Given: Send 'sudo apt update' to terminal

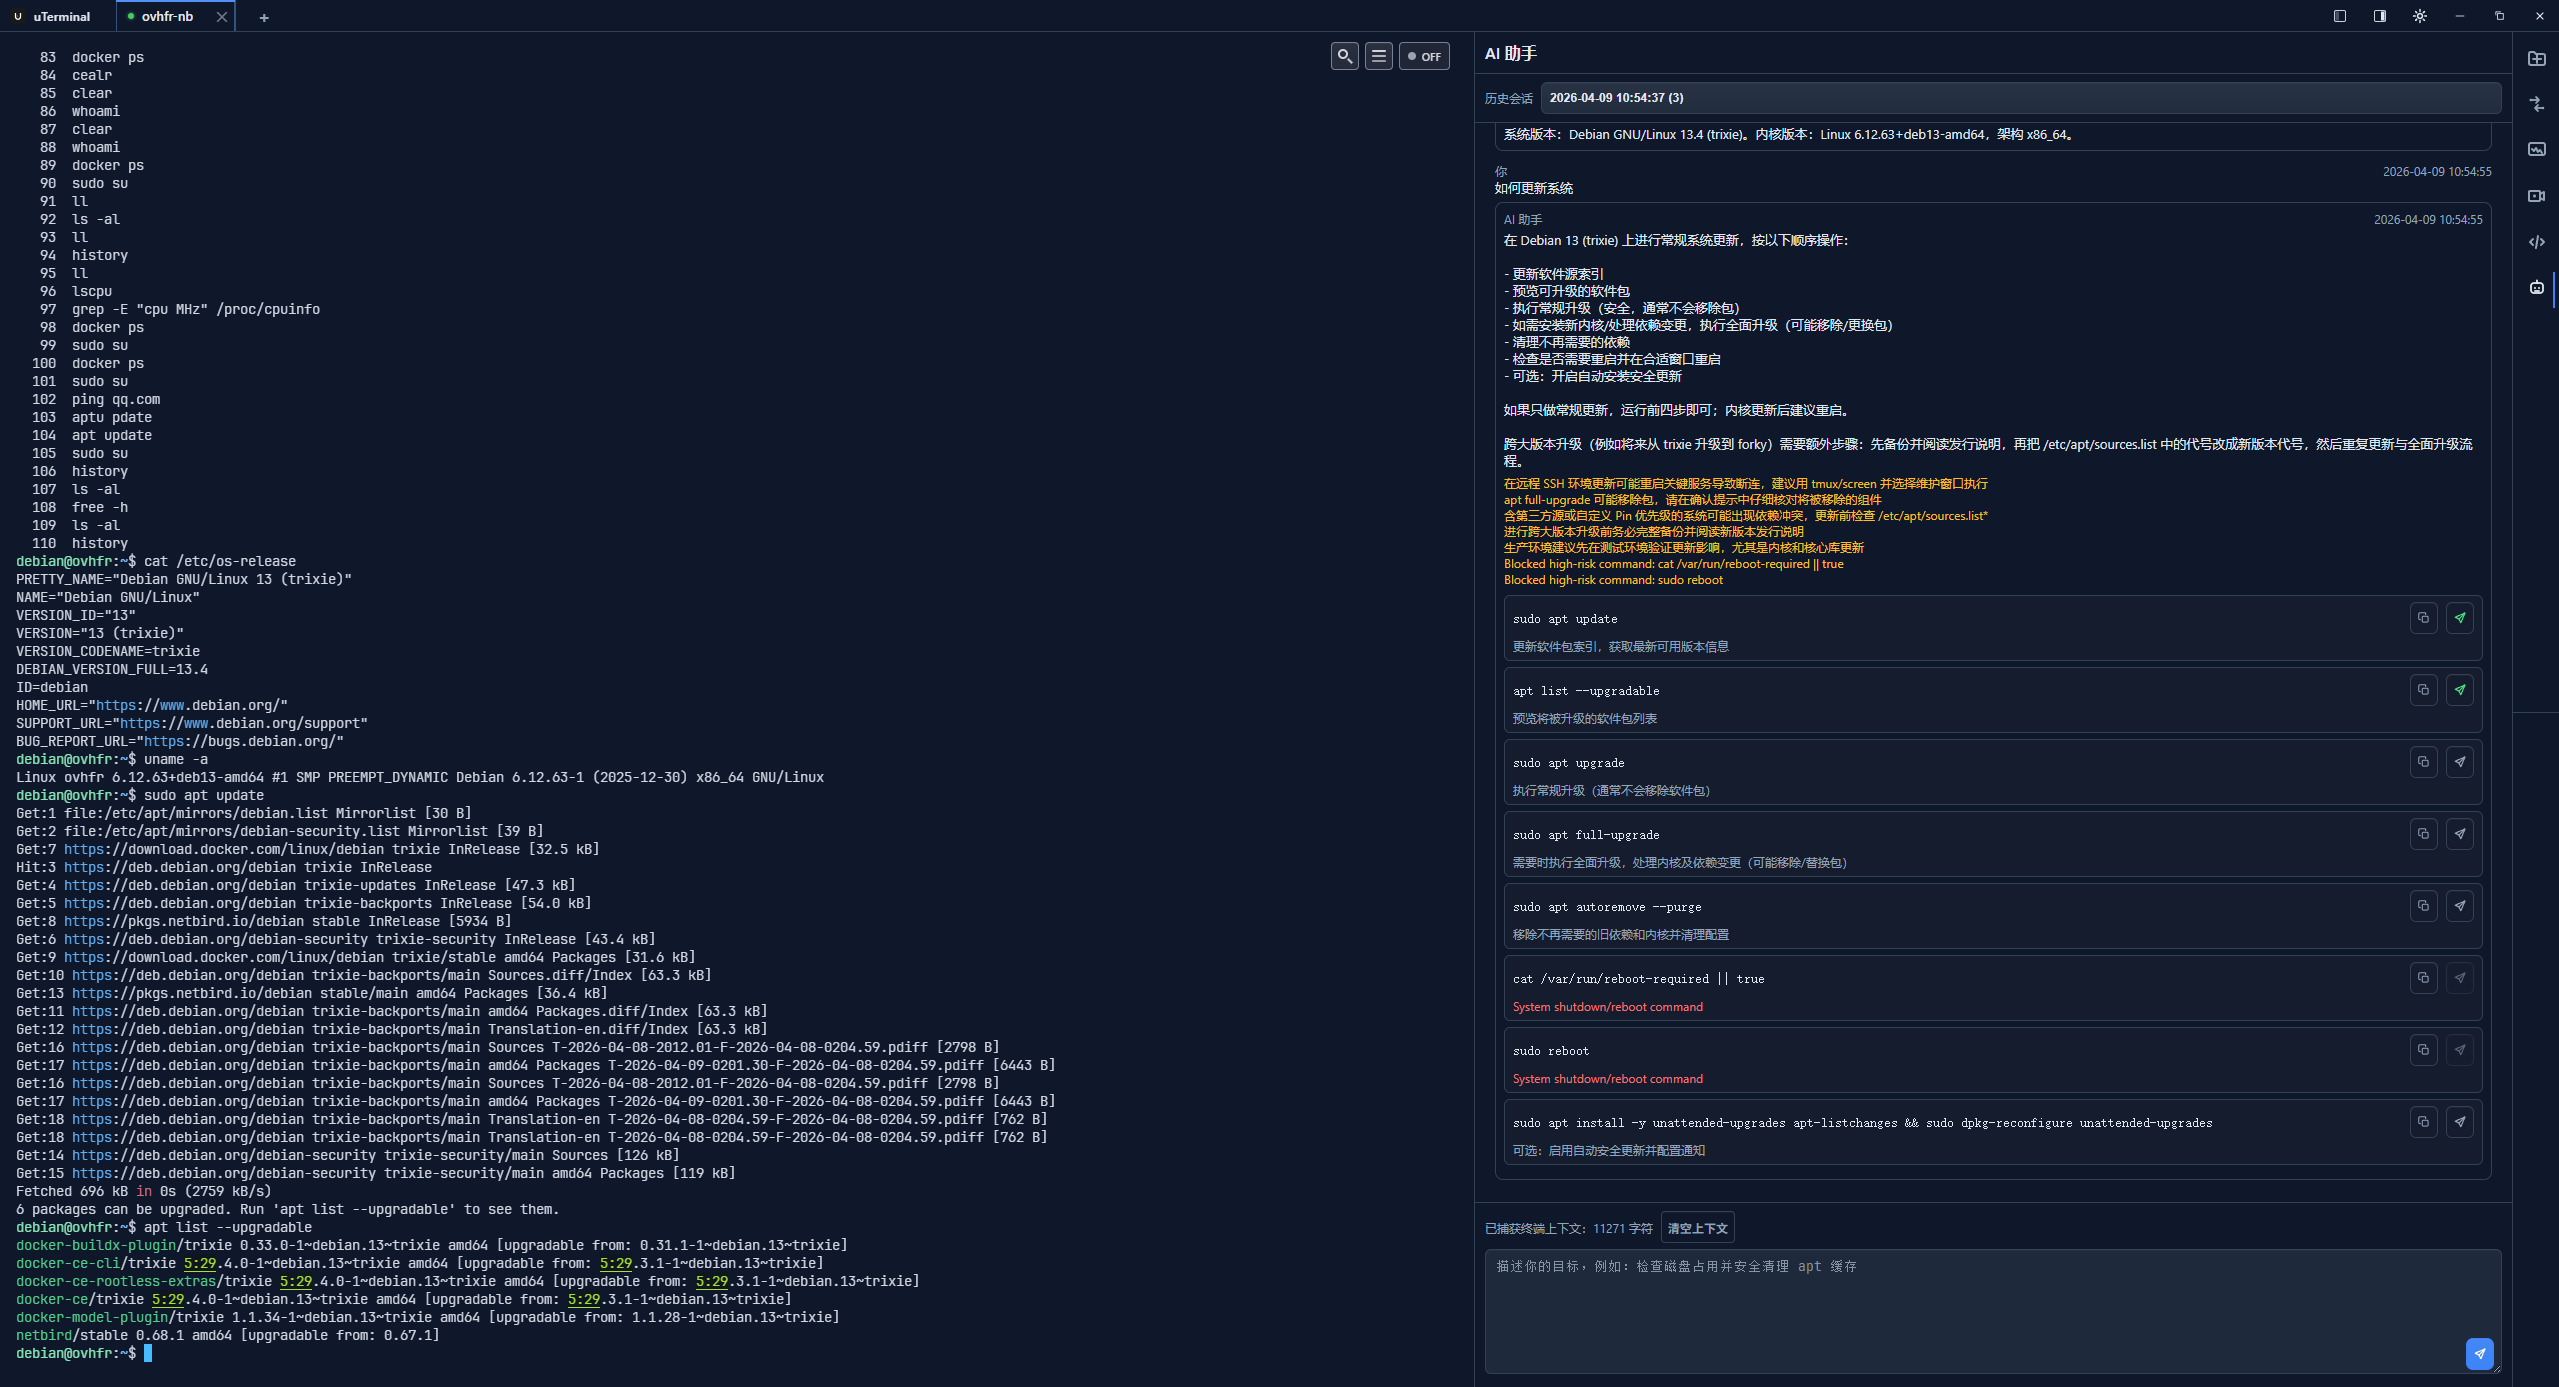Looking at the screenshot, I should pyautogui.click(x=2459, y=618).
